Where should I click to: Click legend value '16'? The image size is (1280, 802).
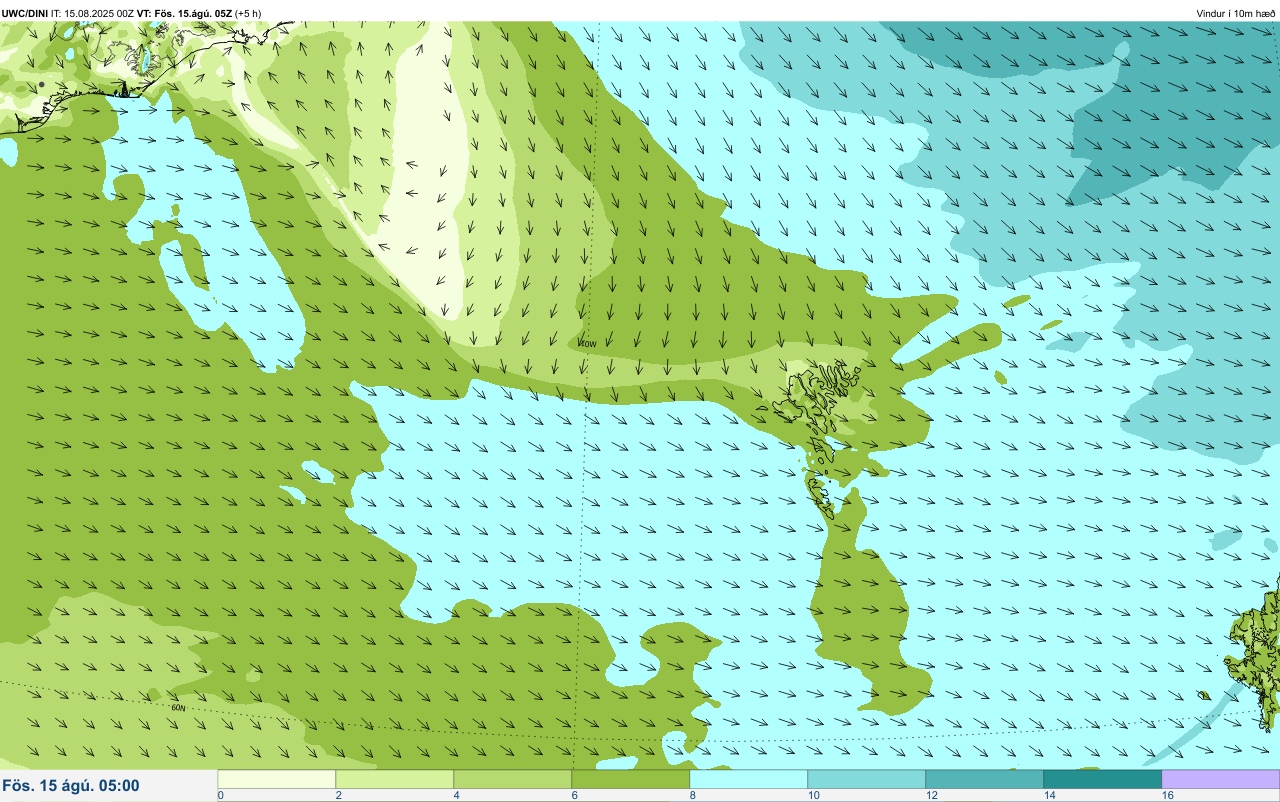pyautogui.click(x=1168, y=795)
